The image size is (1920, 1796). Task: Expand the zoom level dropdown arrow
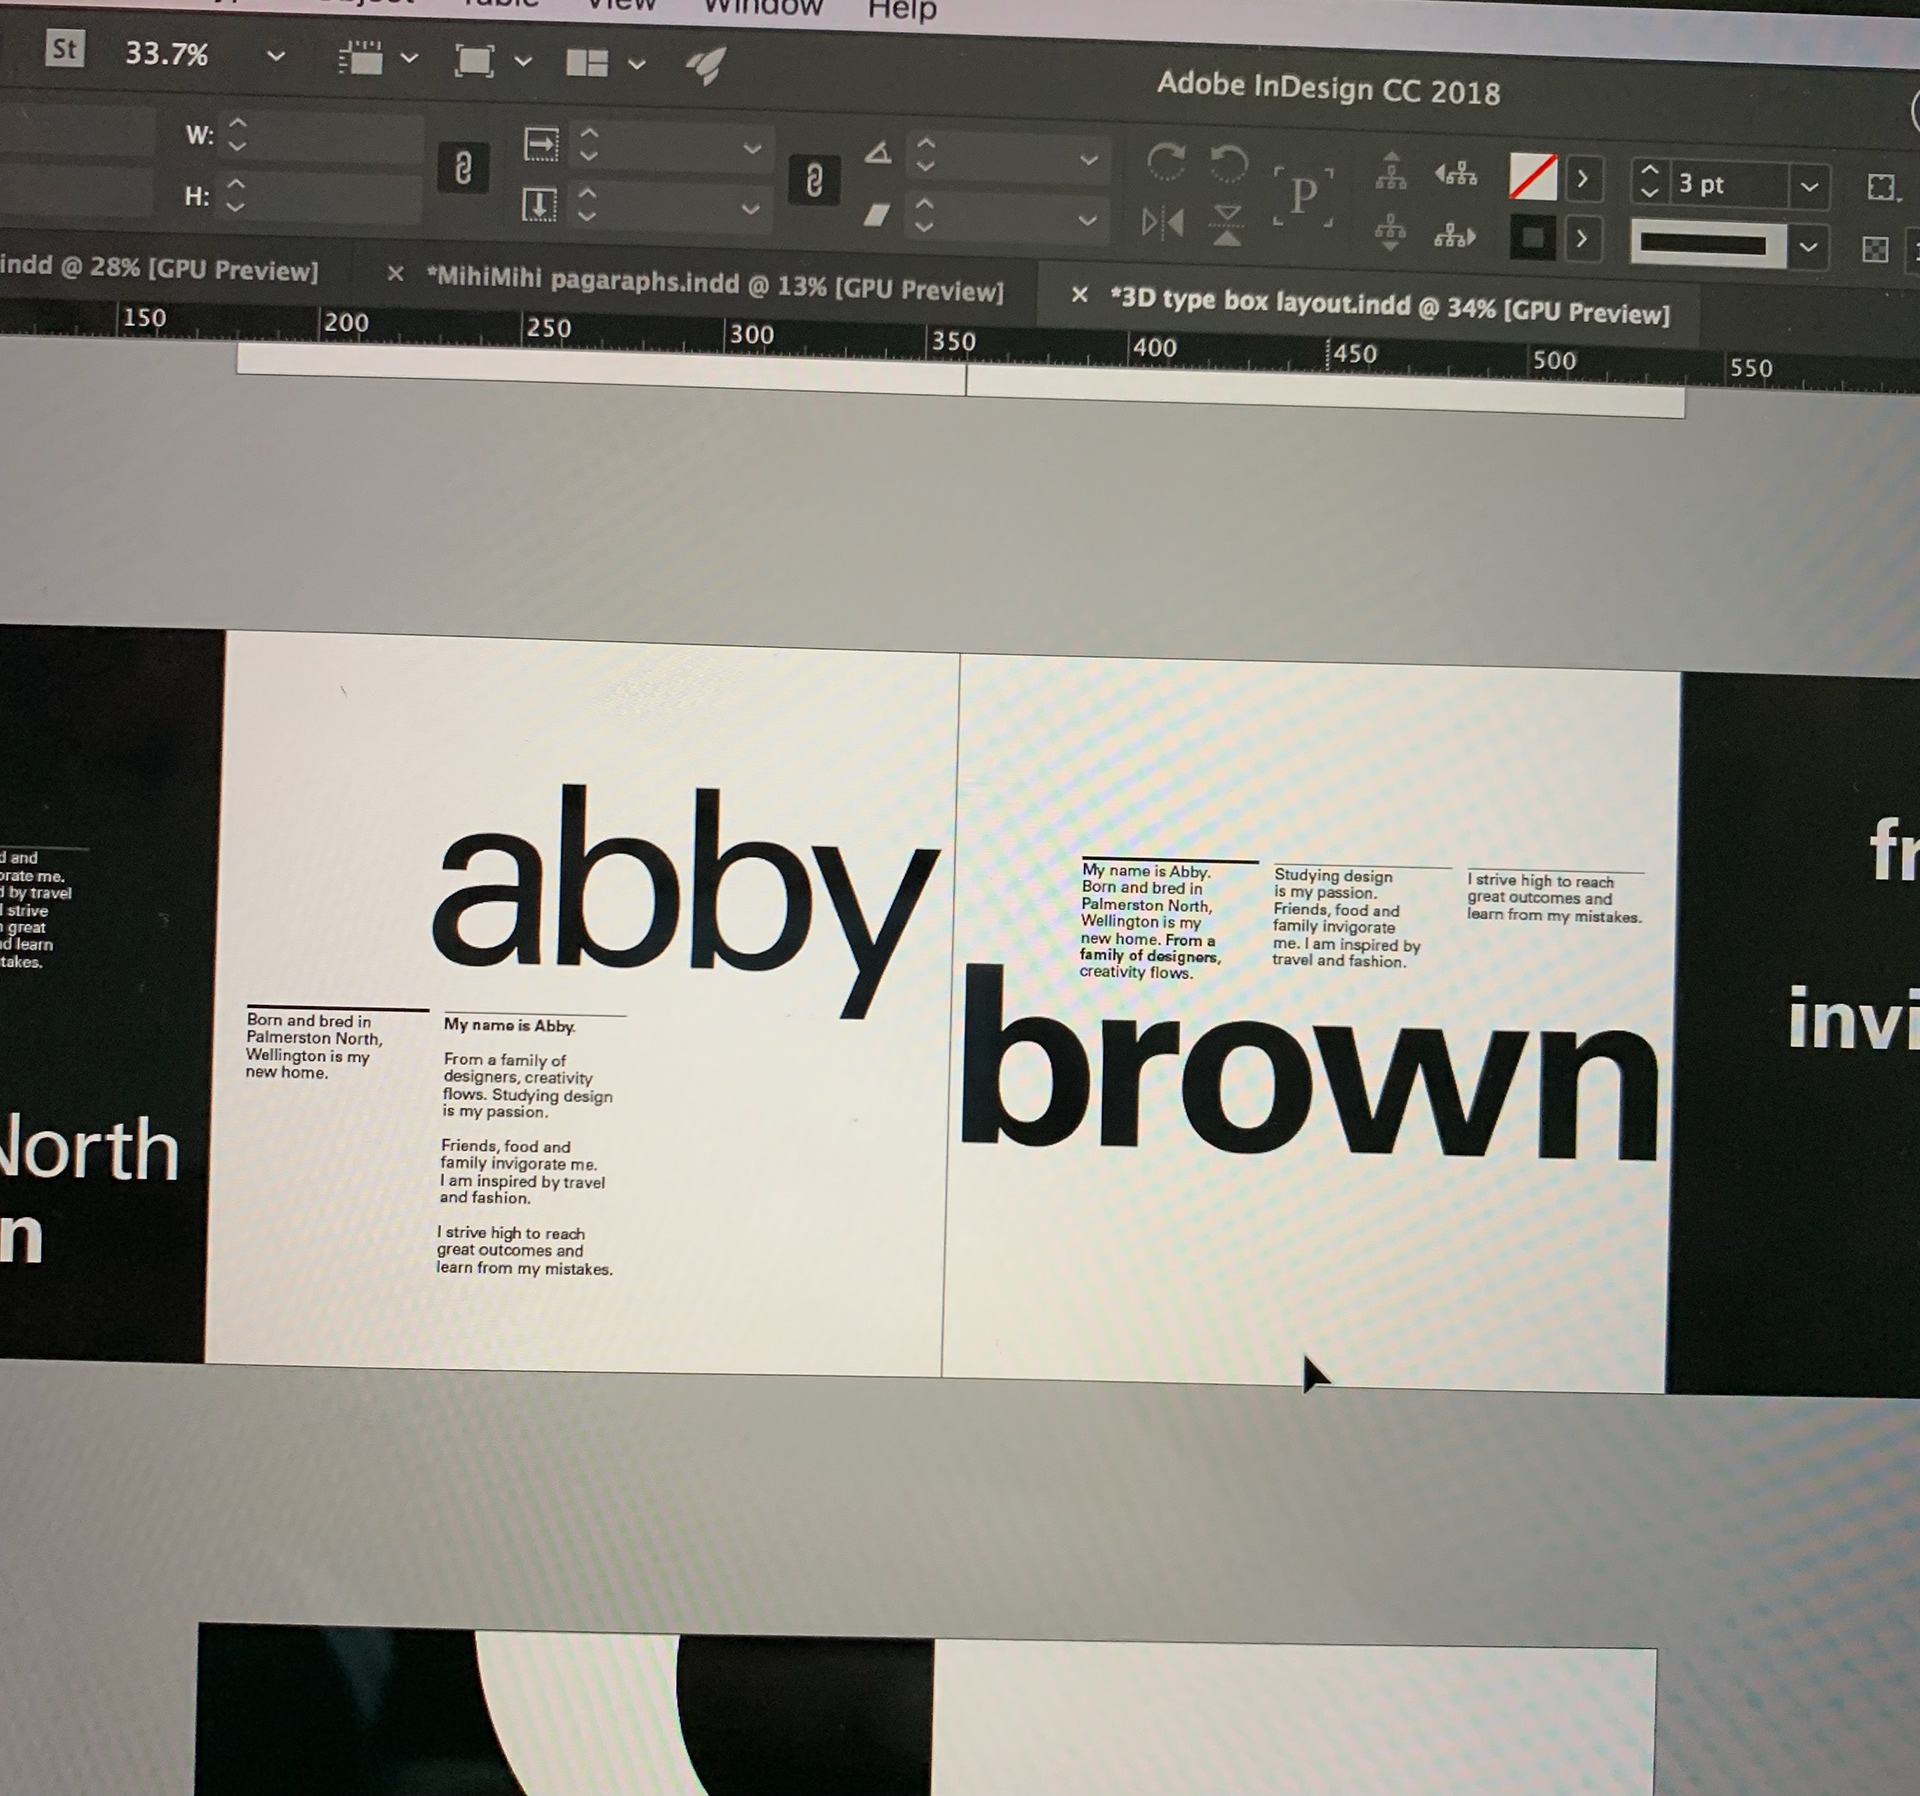[276, 57]
